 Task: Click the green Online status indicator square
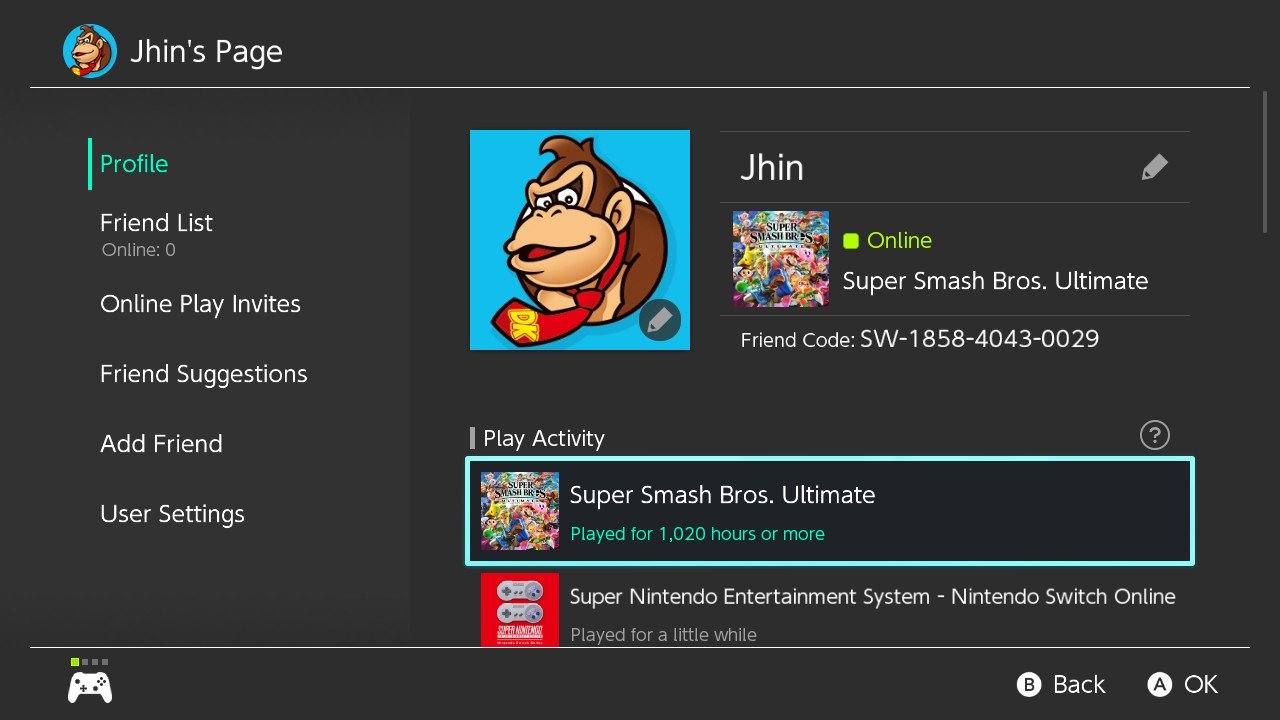851,241
